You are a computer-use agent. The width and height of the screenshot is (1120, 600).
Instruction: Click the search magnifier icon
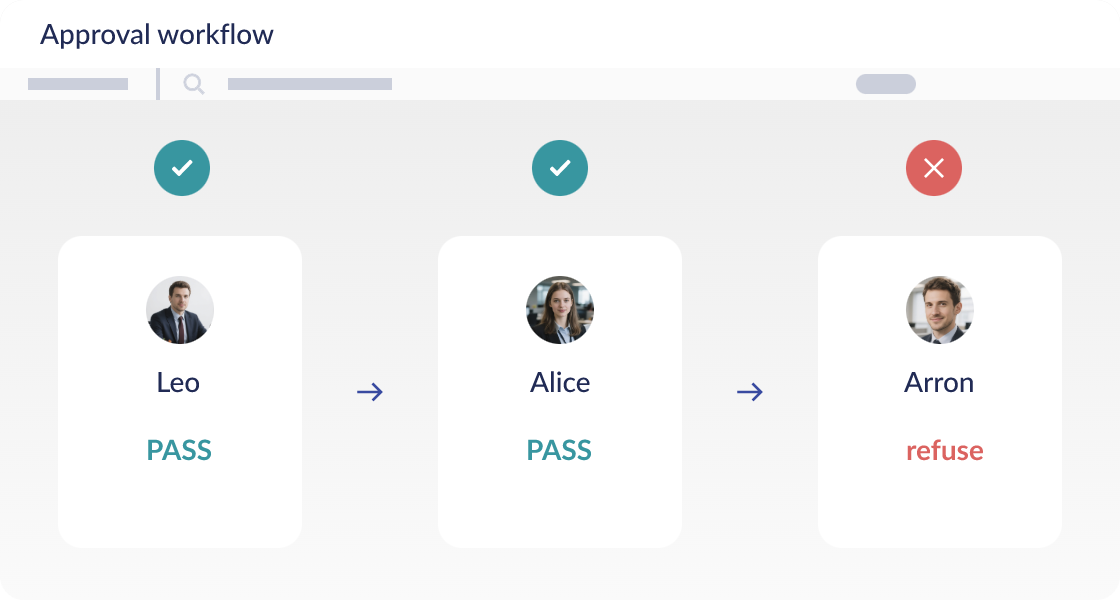[194, 85]
